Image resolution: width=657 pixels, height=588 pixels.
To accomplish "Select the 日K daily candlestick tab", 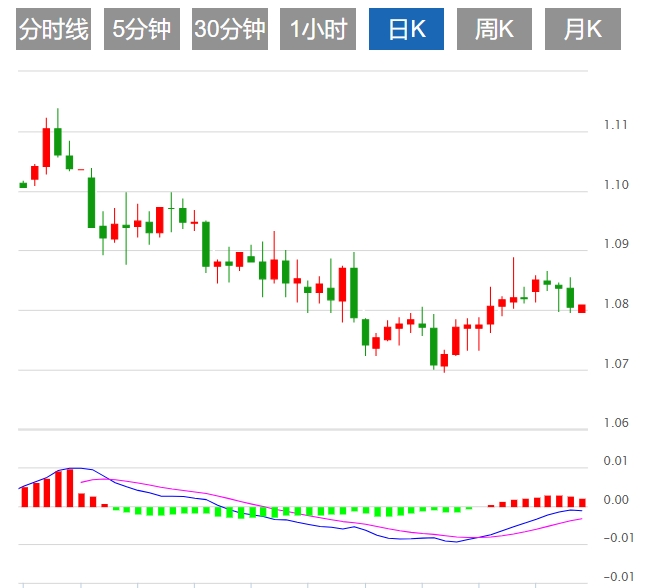I will (406, 29).
